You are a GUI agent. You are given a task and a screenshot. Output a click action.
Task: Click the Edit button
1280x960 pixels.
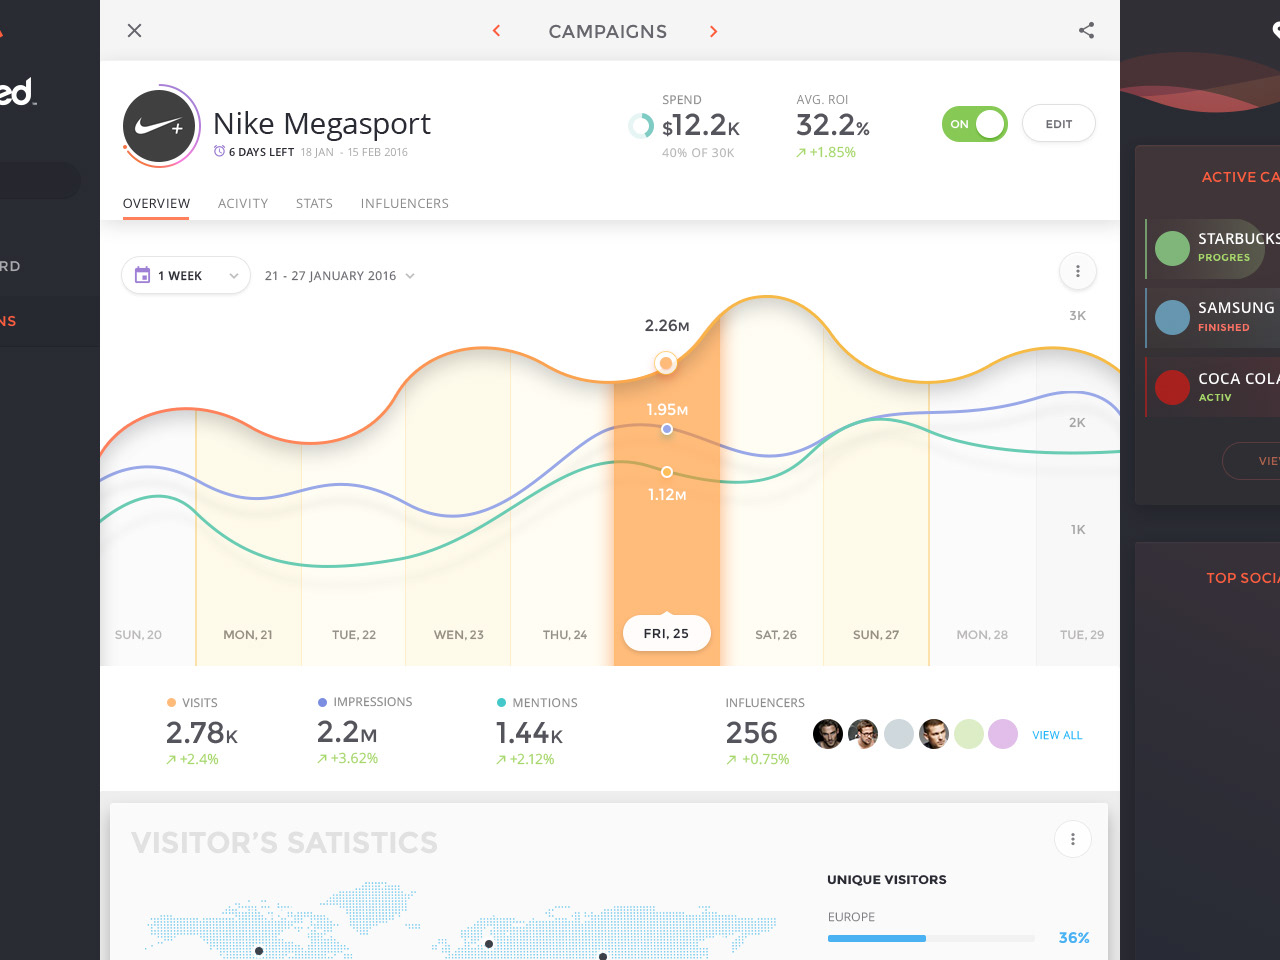(x=1059, y=124)
